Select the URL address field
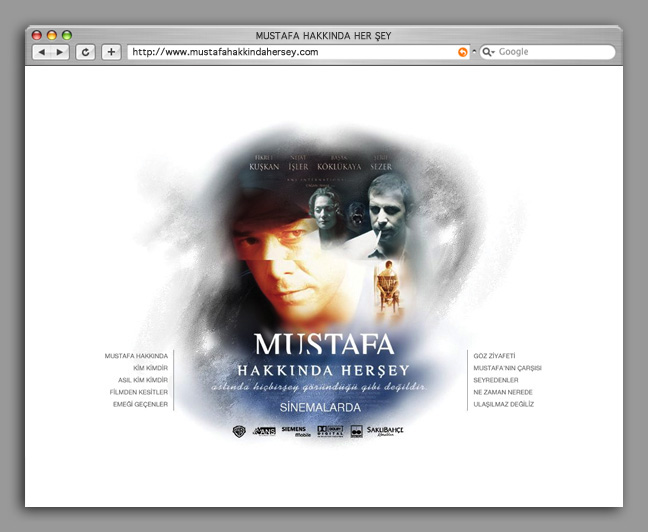 [298, 52]
